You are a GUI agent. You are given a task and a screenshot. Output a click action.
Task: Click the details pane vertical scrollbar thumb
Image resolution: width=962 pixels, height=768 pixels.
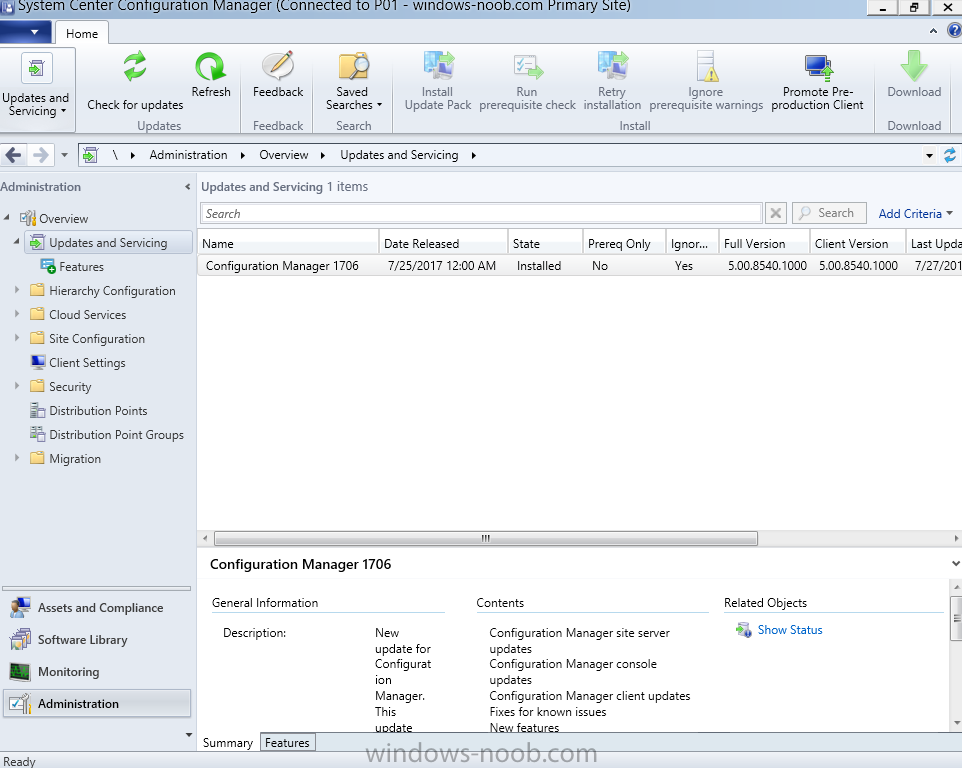click(956, 618)
